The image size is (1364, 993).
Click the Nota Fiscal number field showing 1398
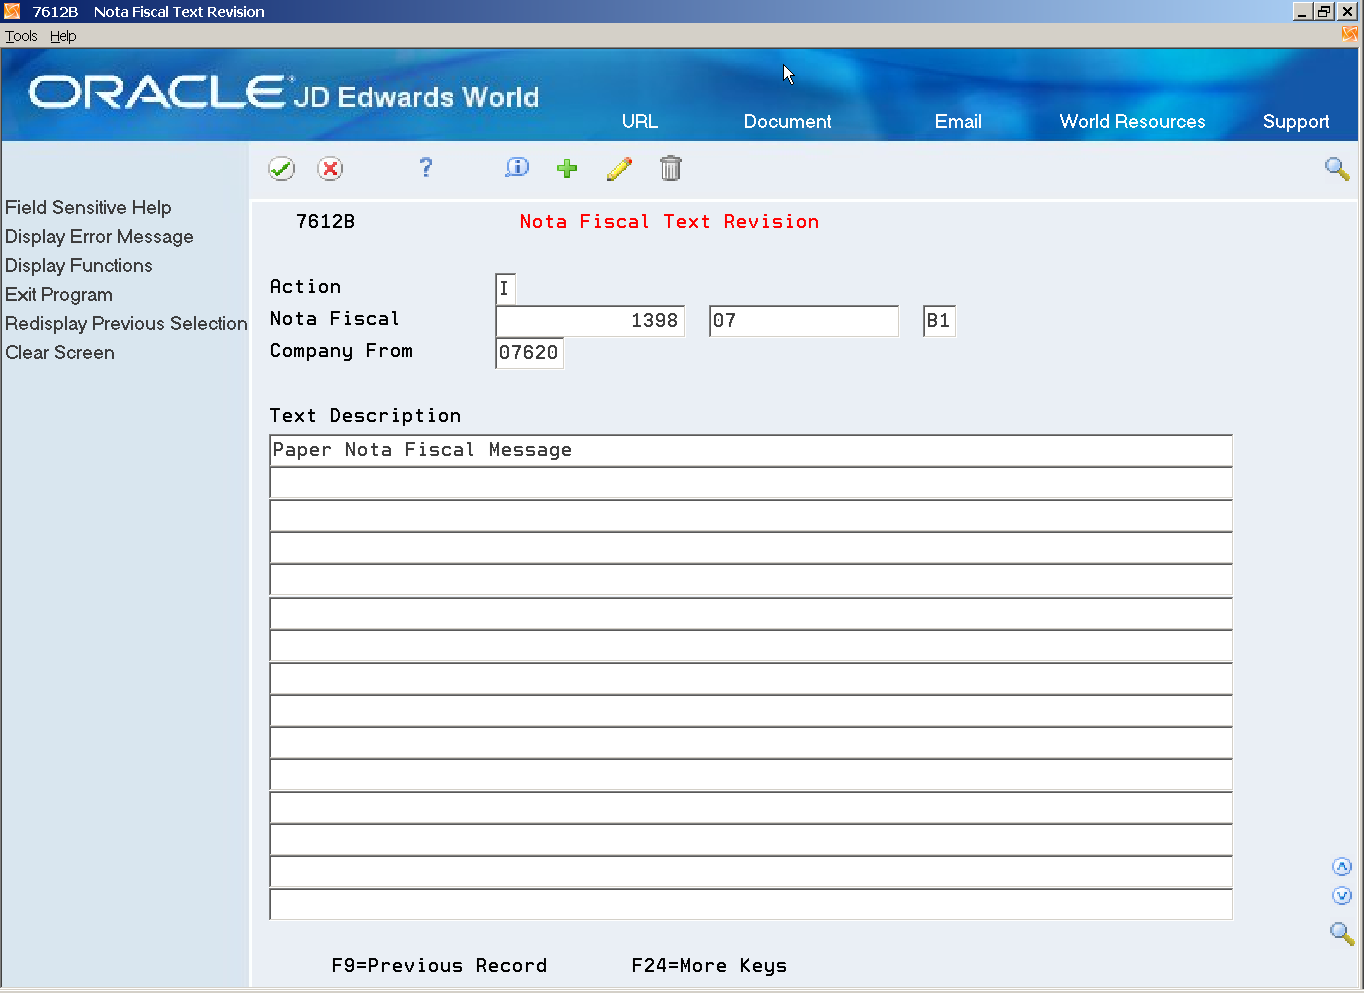590,321
